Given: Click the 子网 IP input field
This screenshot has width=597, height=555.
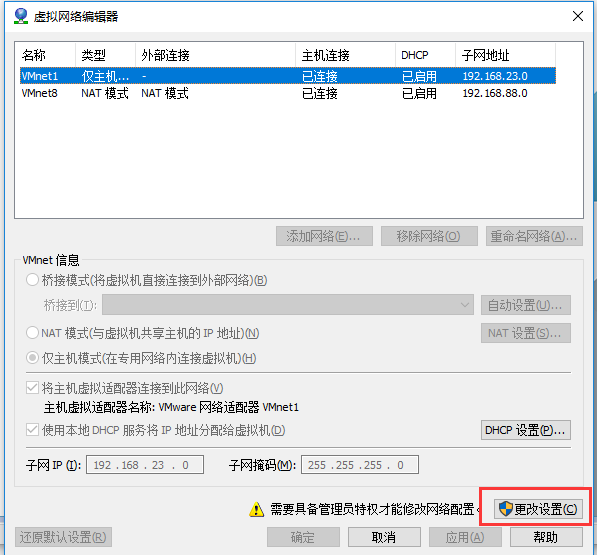Looking at the screenshot, I should point(145,465).
